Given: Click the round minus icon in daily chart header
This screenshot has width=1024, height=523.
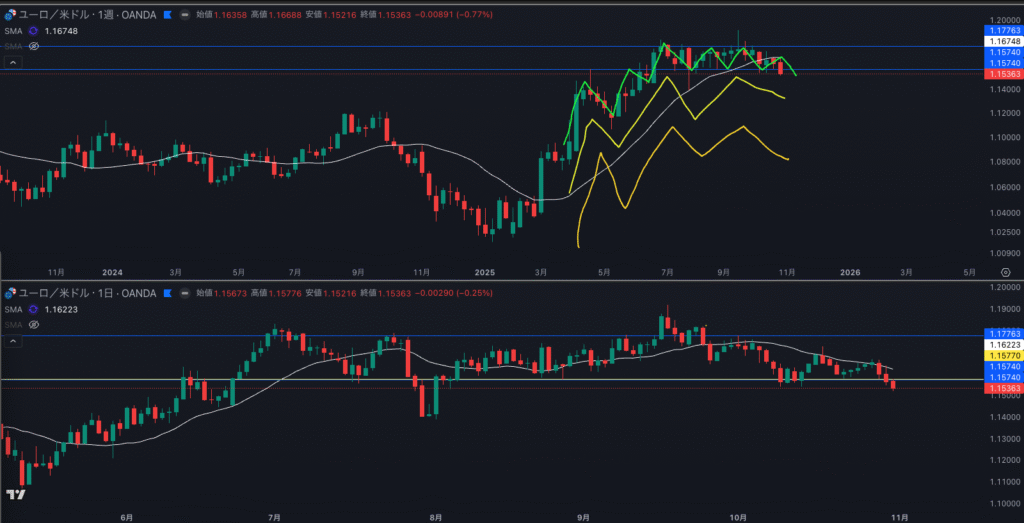Looking at the screenshot, I should point(187,293).
